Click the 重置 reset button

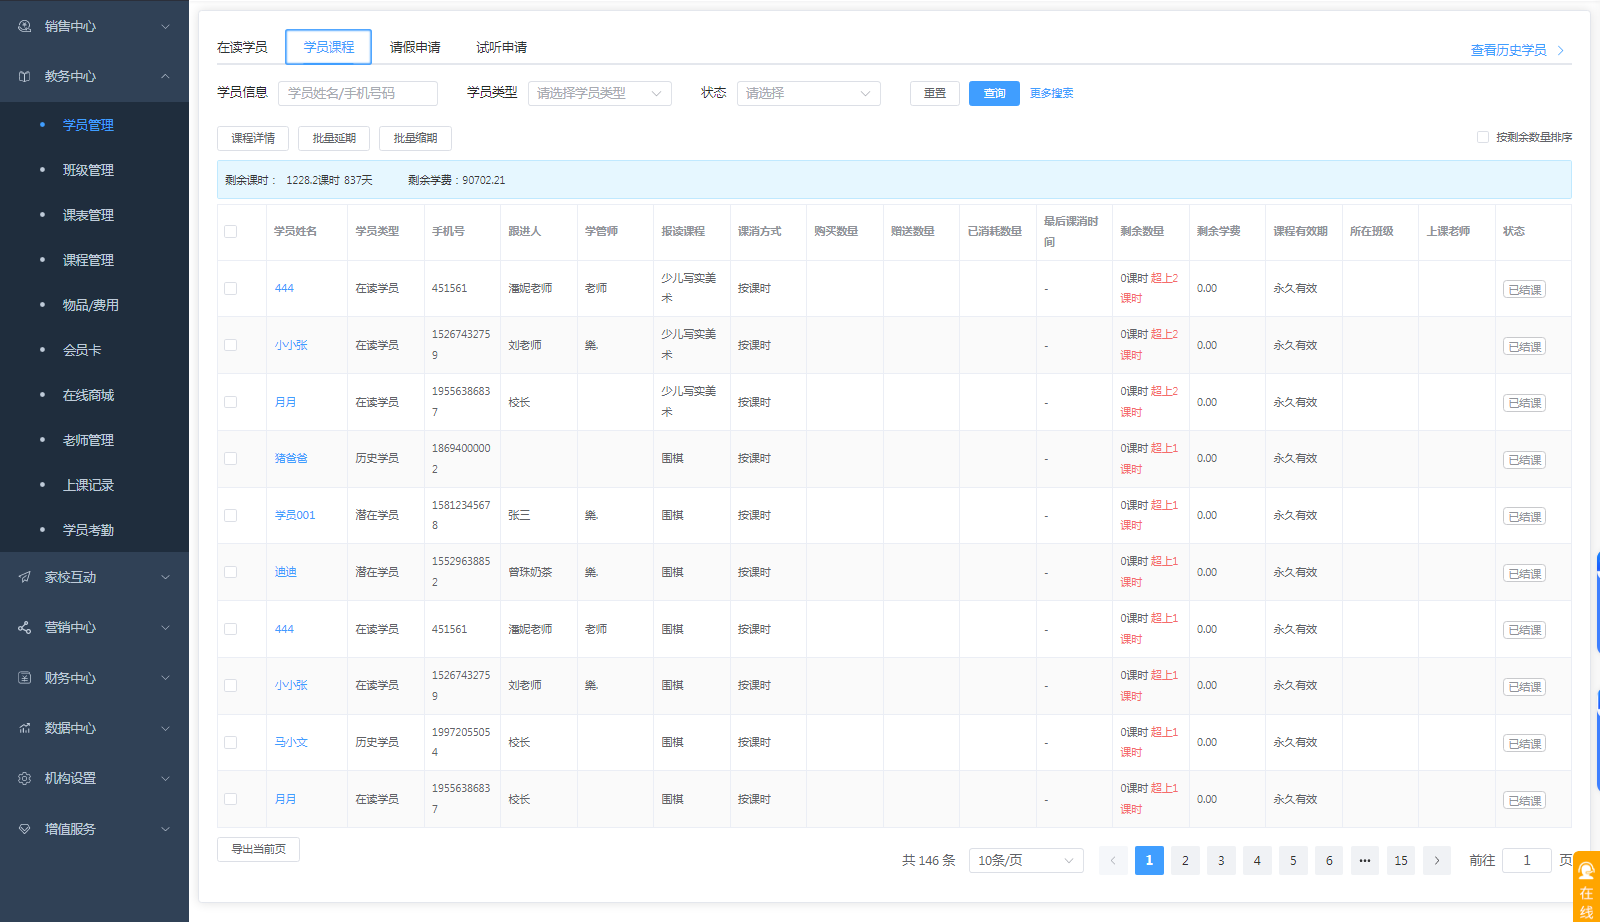coord(935,93)
